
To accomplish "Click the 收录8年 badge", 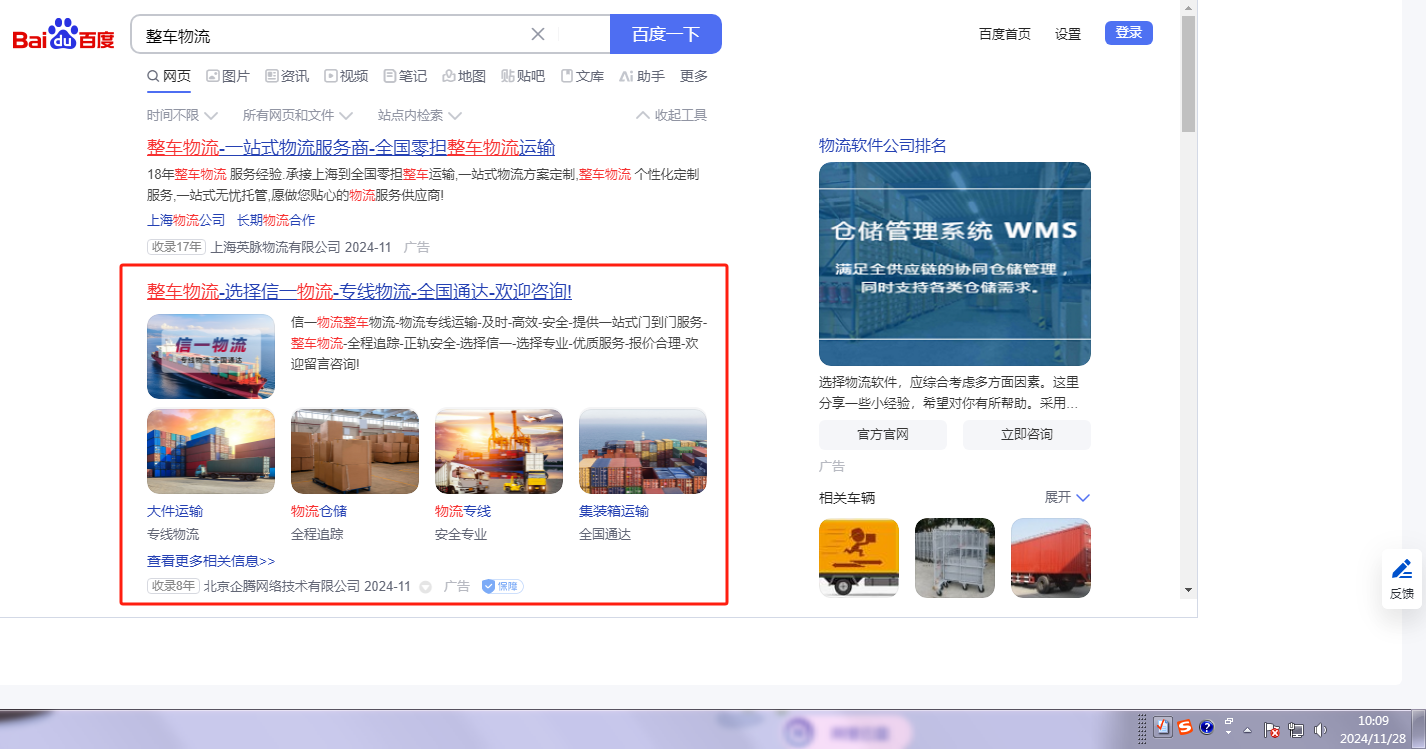I will (x=173, y=586).
